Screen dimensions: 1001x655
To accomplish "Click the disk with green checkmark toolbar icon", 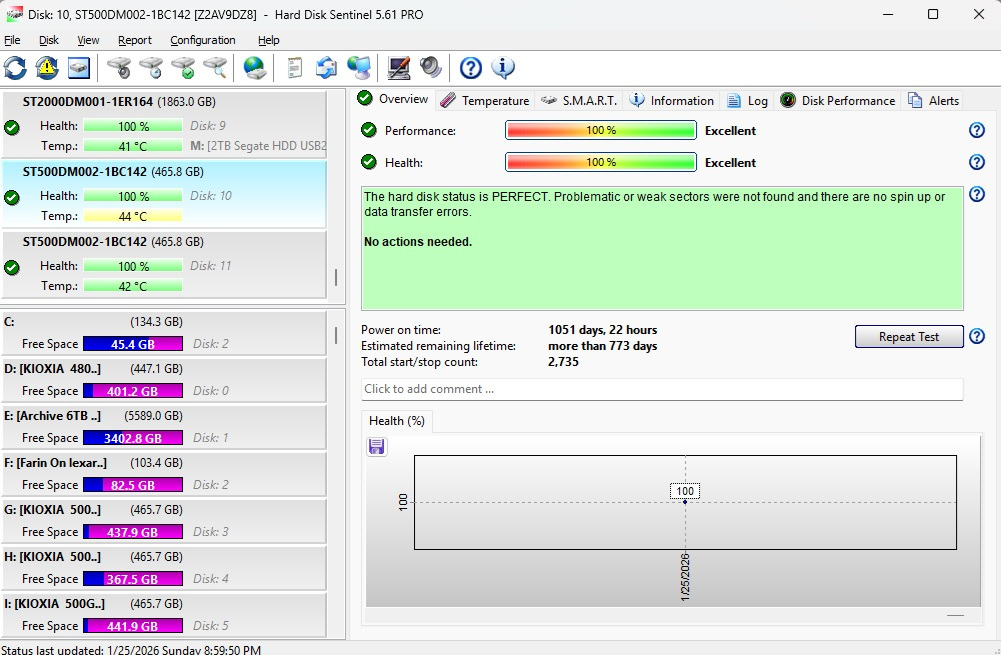I will tap(183, 68).
